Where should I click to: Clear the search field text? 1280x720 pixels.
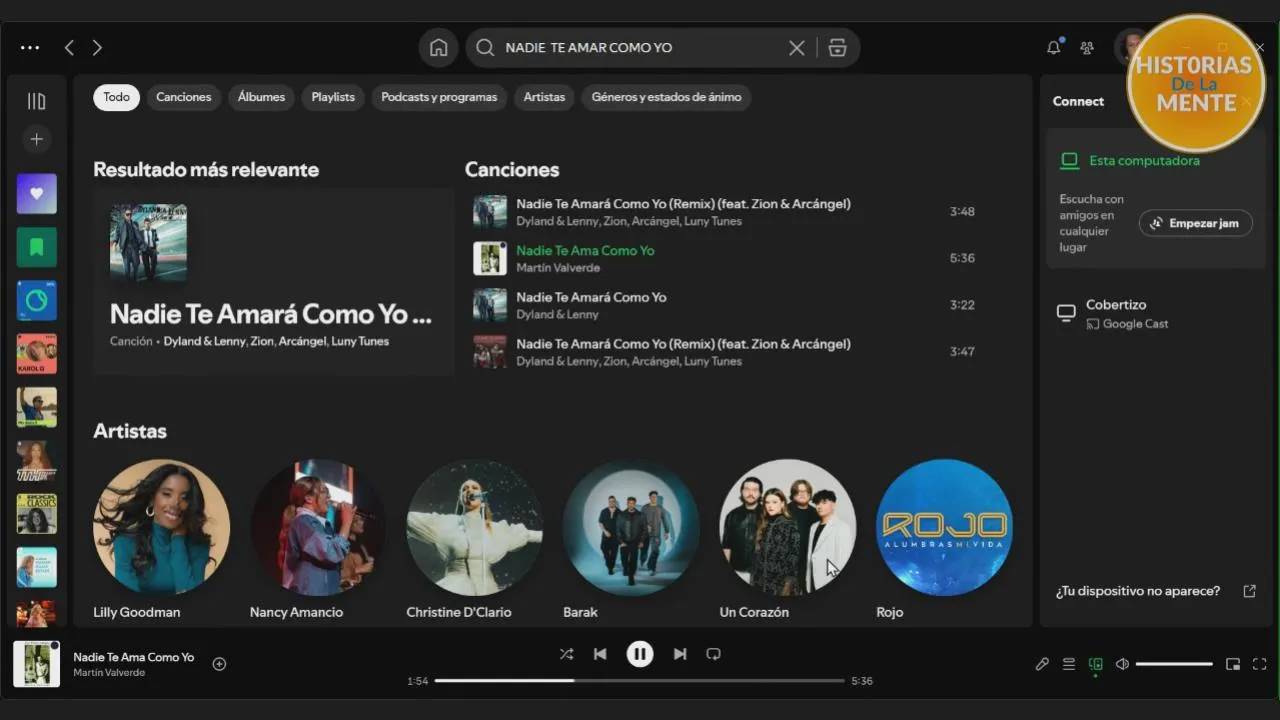click(796, 48)
